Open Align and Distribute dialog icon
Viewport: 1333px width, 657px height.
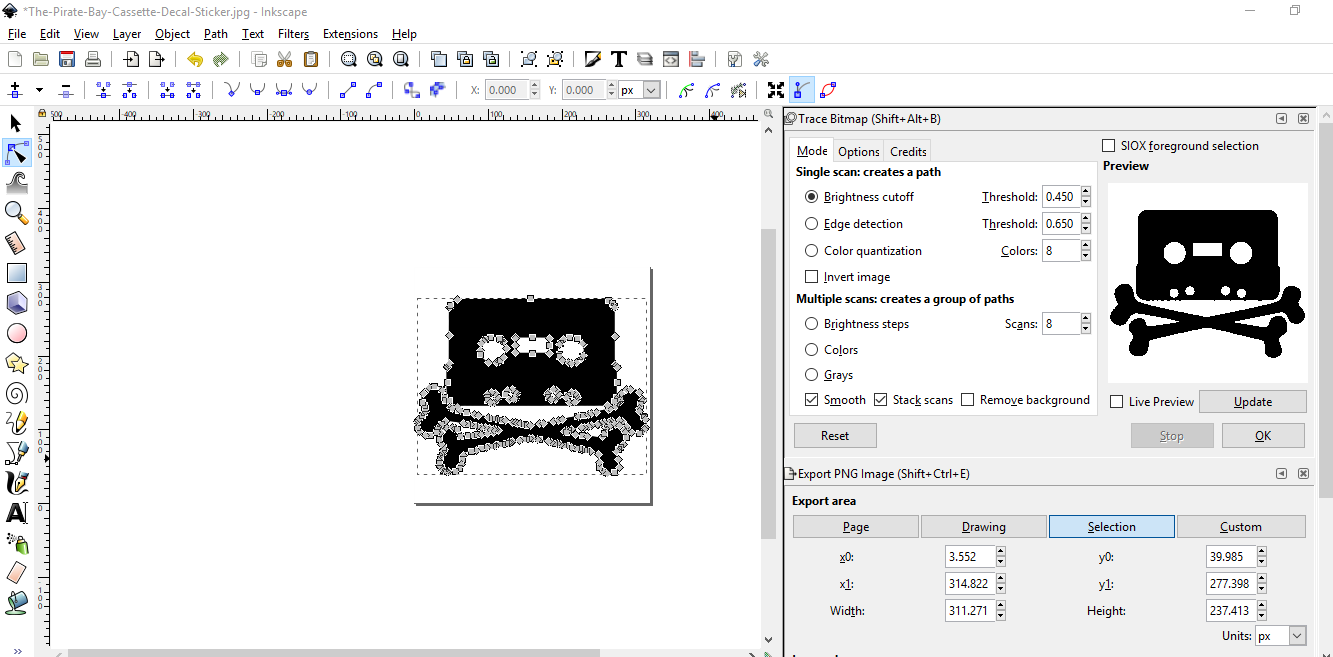pyautogui.click(x=697, y=59)
